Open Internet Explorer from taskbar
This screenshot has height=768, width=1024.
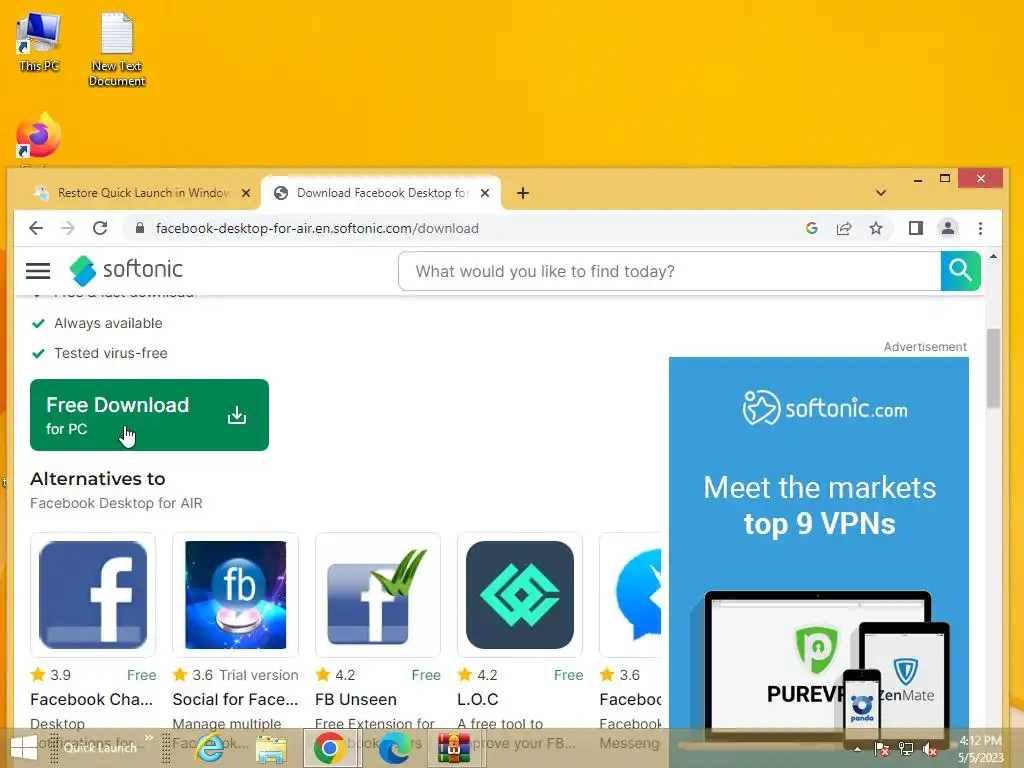click(x=210, y=748)
